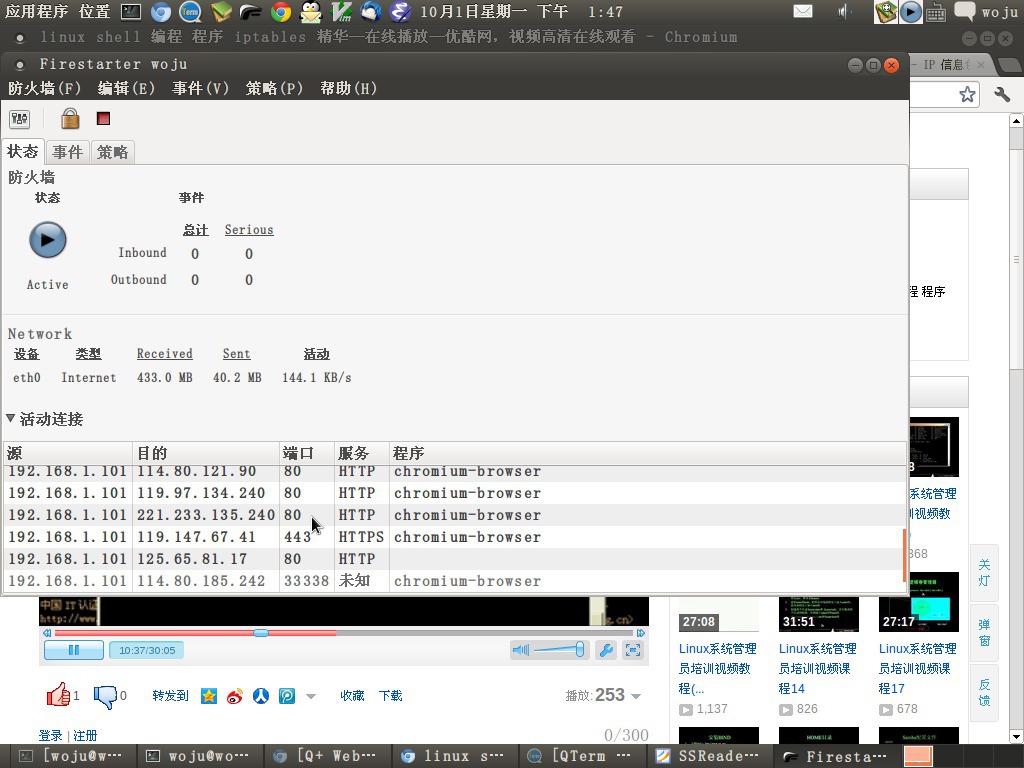Open the 防火墙(F) menu
1024x768 pixels.
point(44,88)
